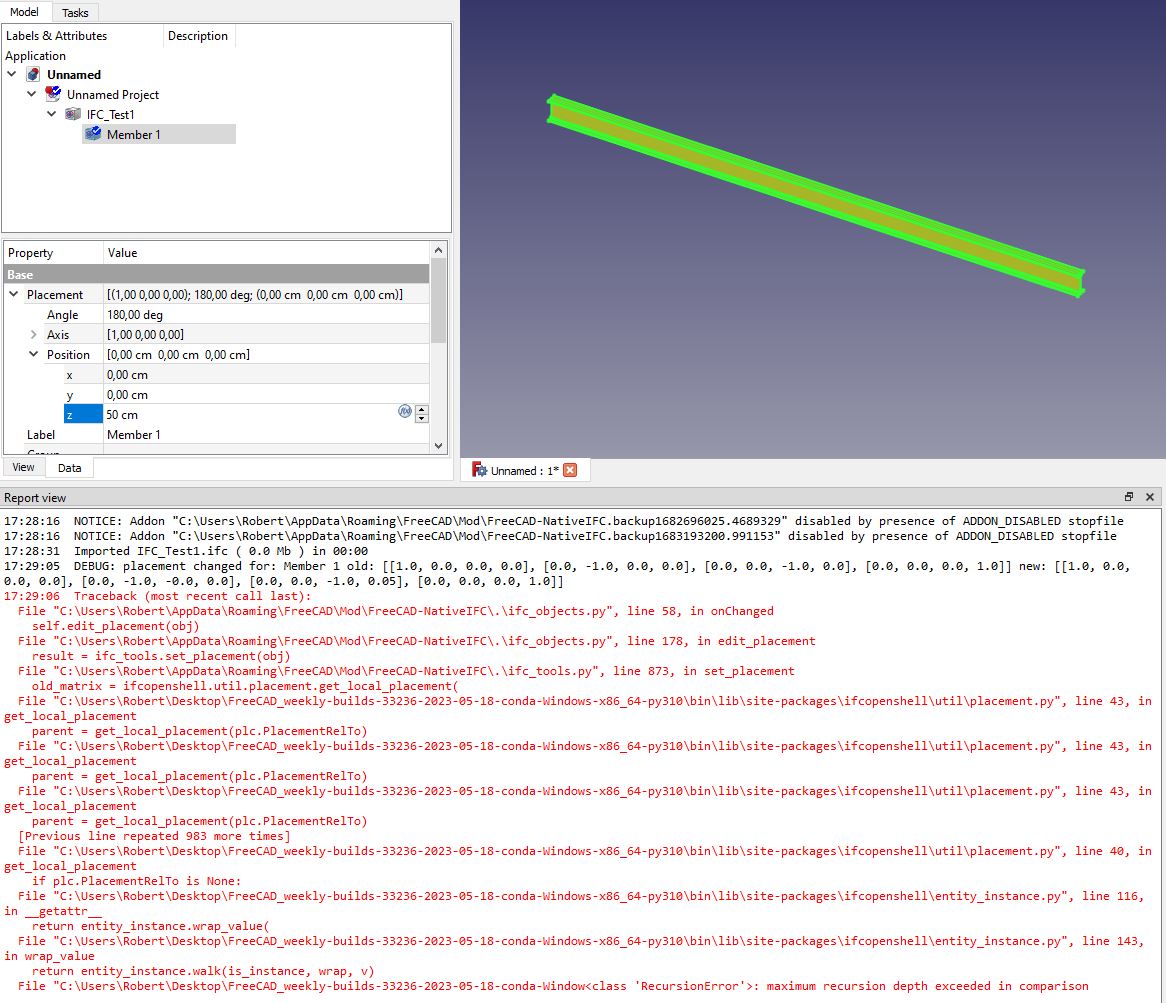
Task: Close the Report view panel
Action: click(1148, 497)
